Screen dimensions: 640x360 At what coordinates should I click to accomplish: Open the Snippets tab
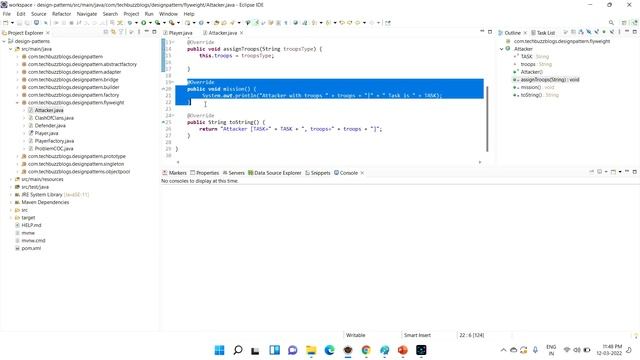pyautogui.click(x=318, y=173)
